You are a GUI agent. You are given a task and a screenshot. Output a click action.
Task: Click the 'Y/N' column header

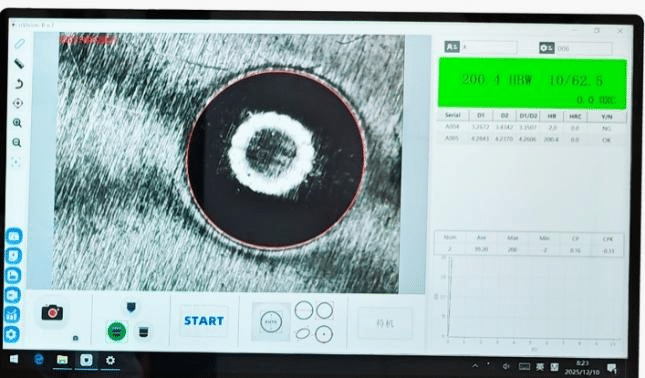pyautogui.click(x=607, y=117)
